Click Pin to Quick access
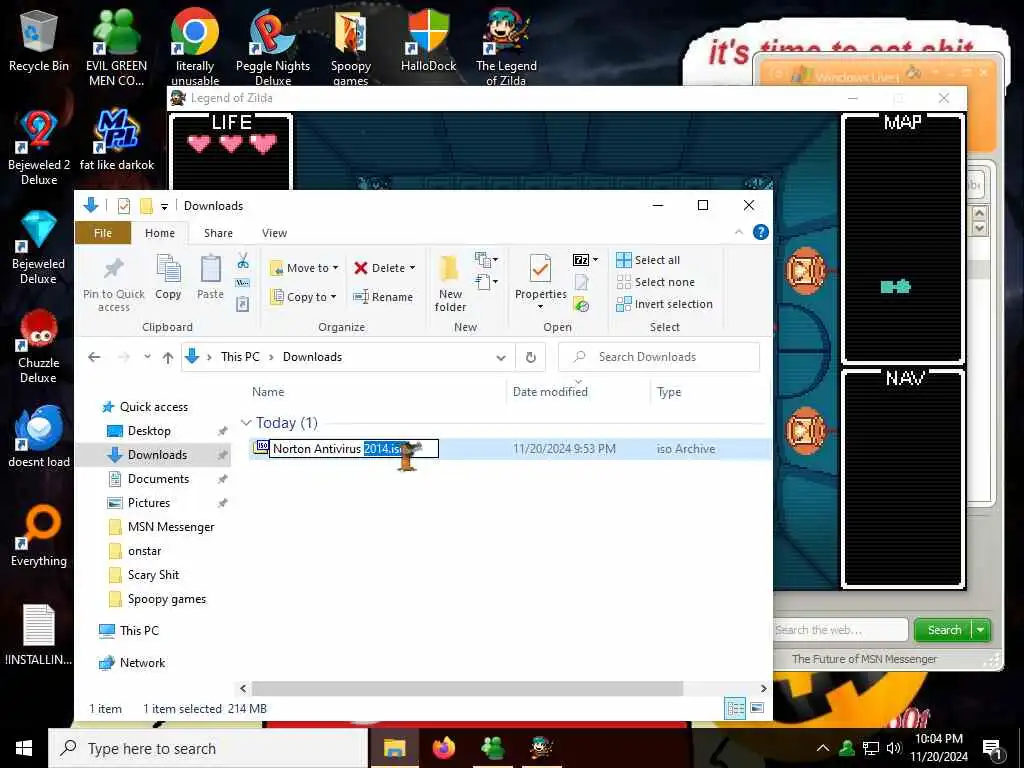The width and height of the screenshot is (1024, 768). pos(114,283)
